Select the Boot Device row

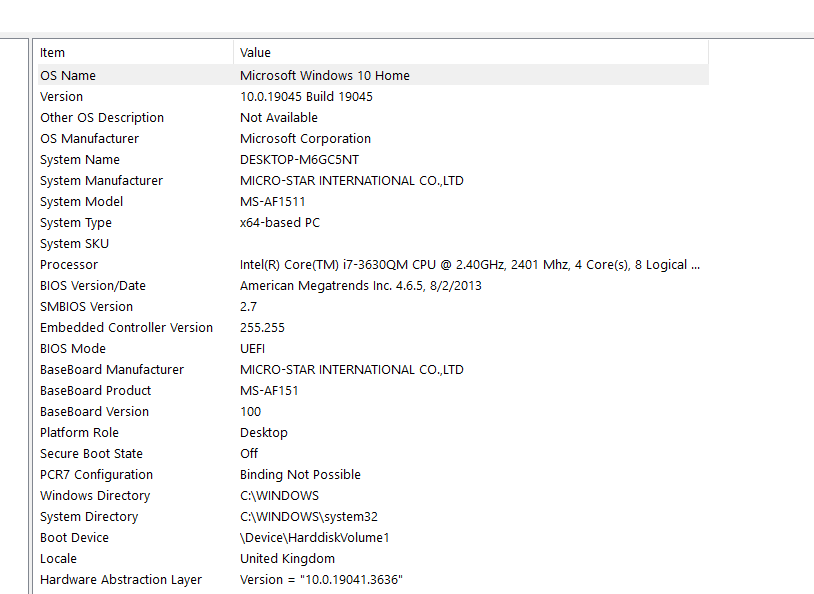coord(373,537)
